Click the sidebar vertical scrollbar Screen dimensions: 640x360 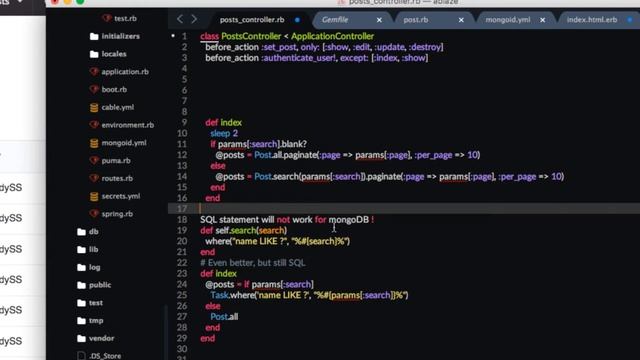(x=165, y=331)
